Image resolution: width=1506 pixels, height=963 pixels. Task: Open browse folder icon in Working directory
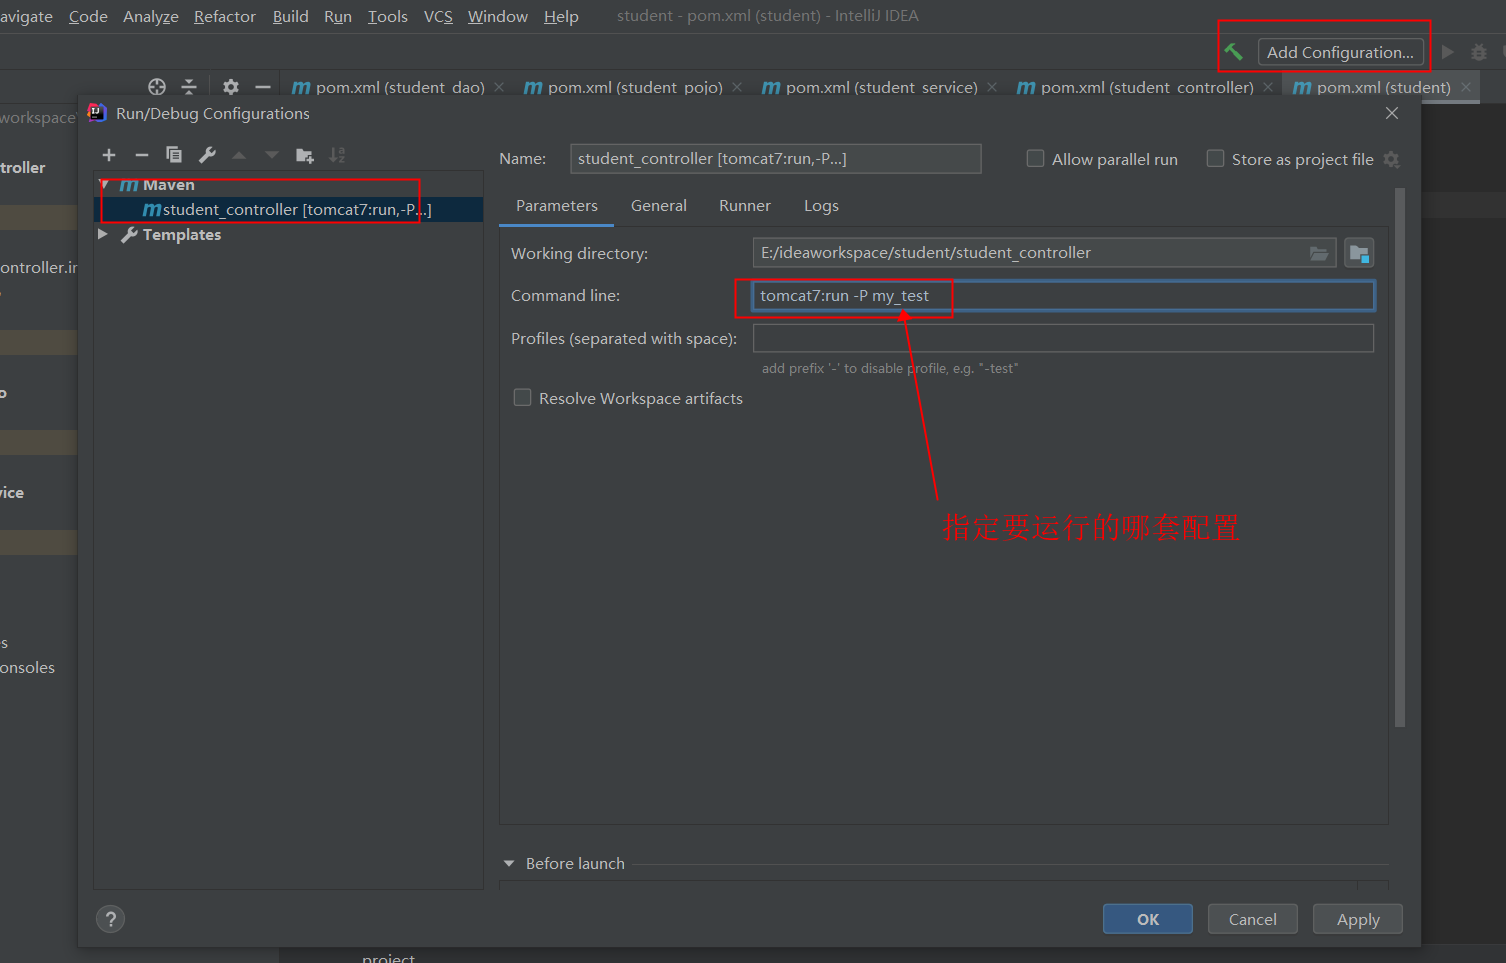pos(1319,254)
